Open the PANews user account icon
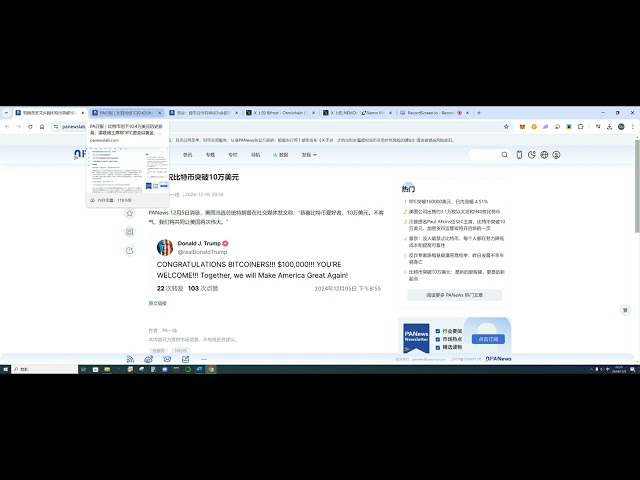640x480 pixels. [x=556, y=155]
